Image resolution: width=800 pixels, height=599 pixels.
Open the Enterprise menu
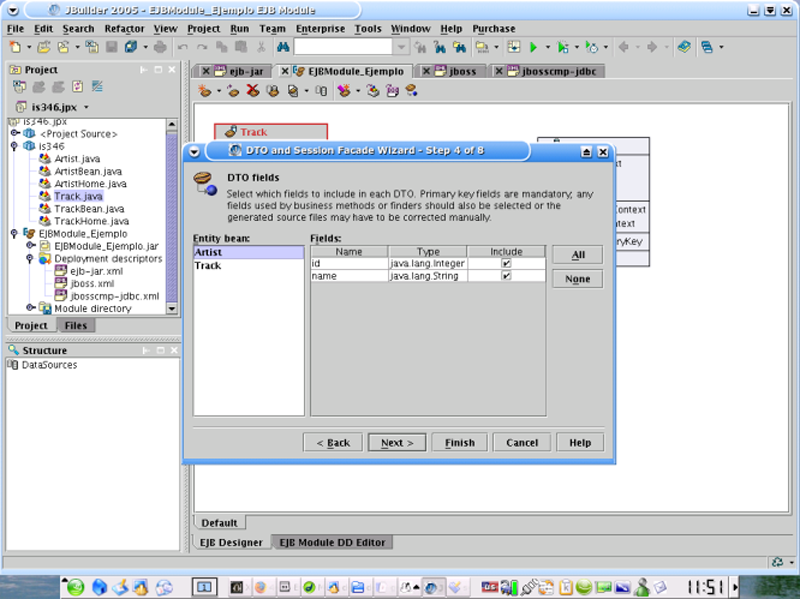[x=320, y=29]
